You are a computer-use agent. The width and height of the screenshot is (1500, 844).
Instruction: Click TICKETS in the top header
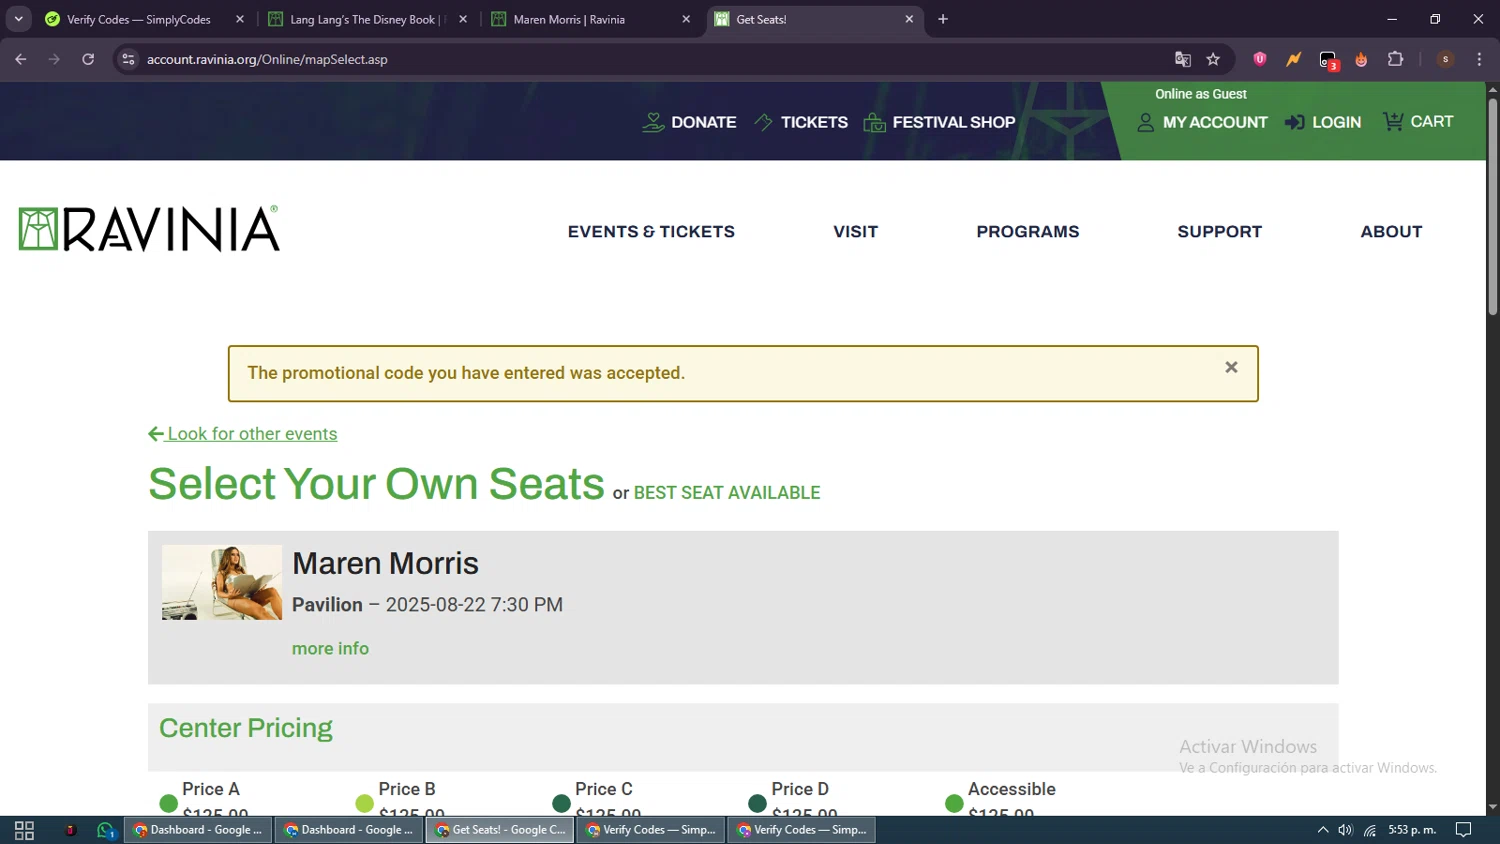800,122
